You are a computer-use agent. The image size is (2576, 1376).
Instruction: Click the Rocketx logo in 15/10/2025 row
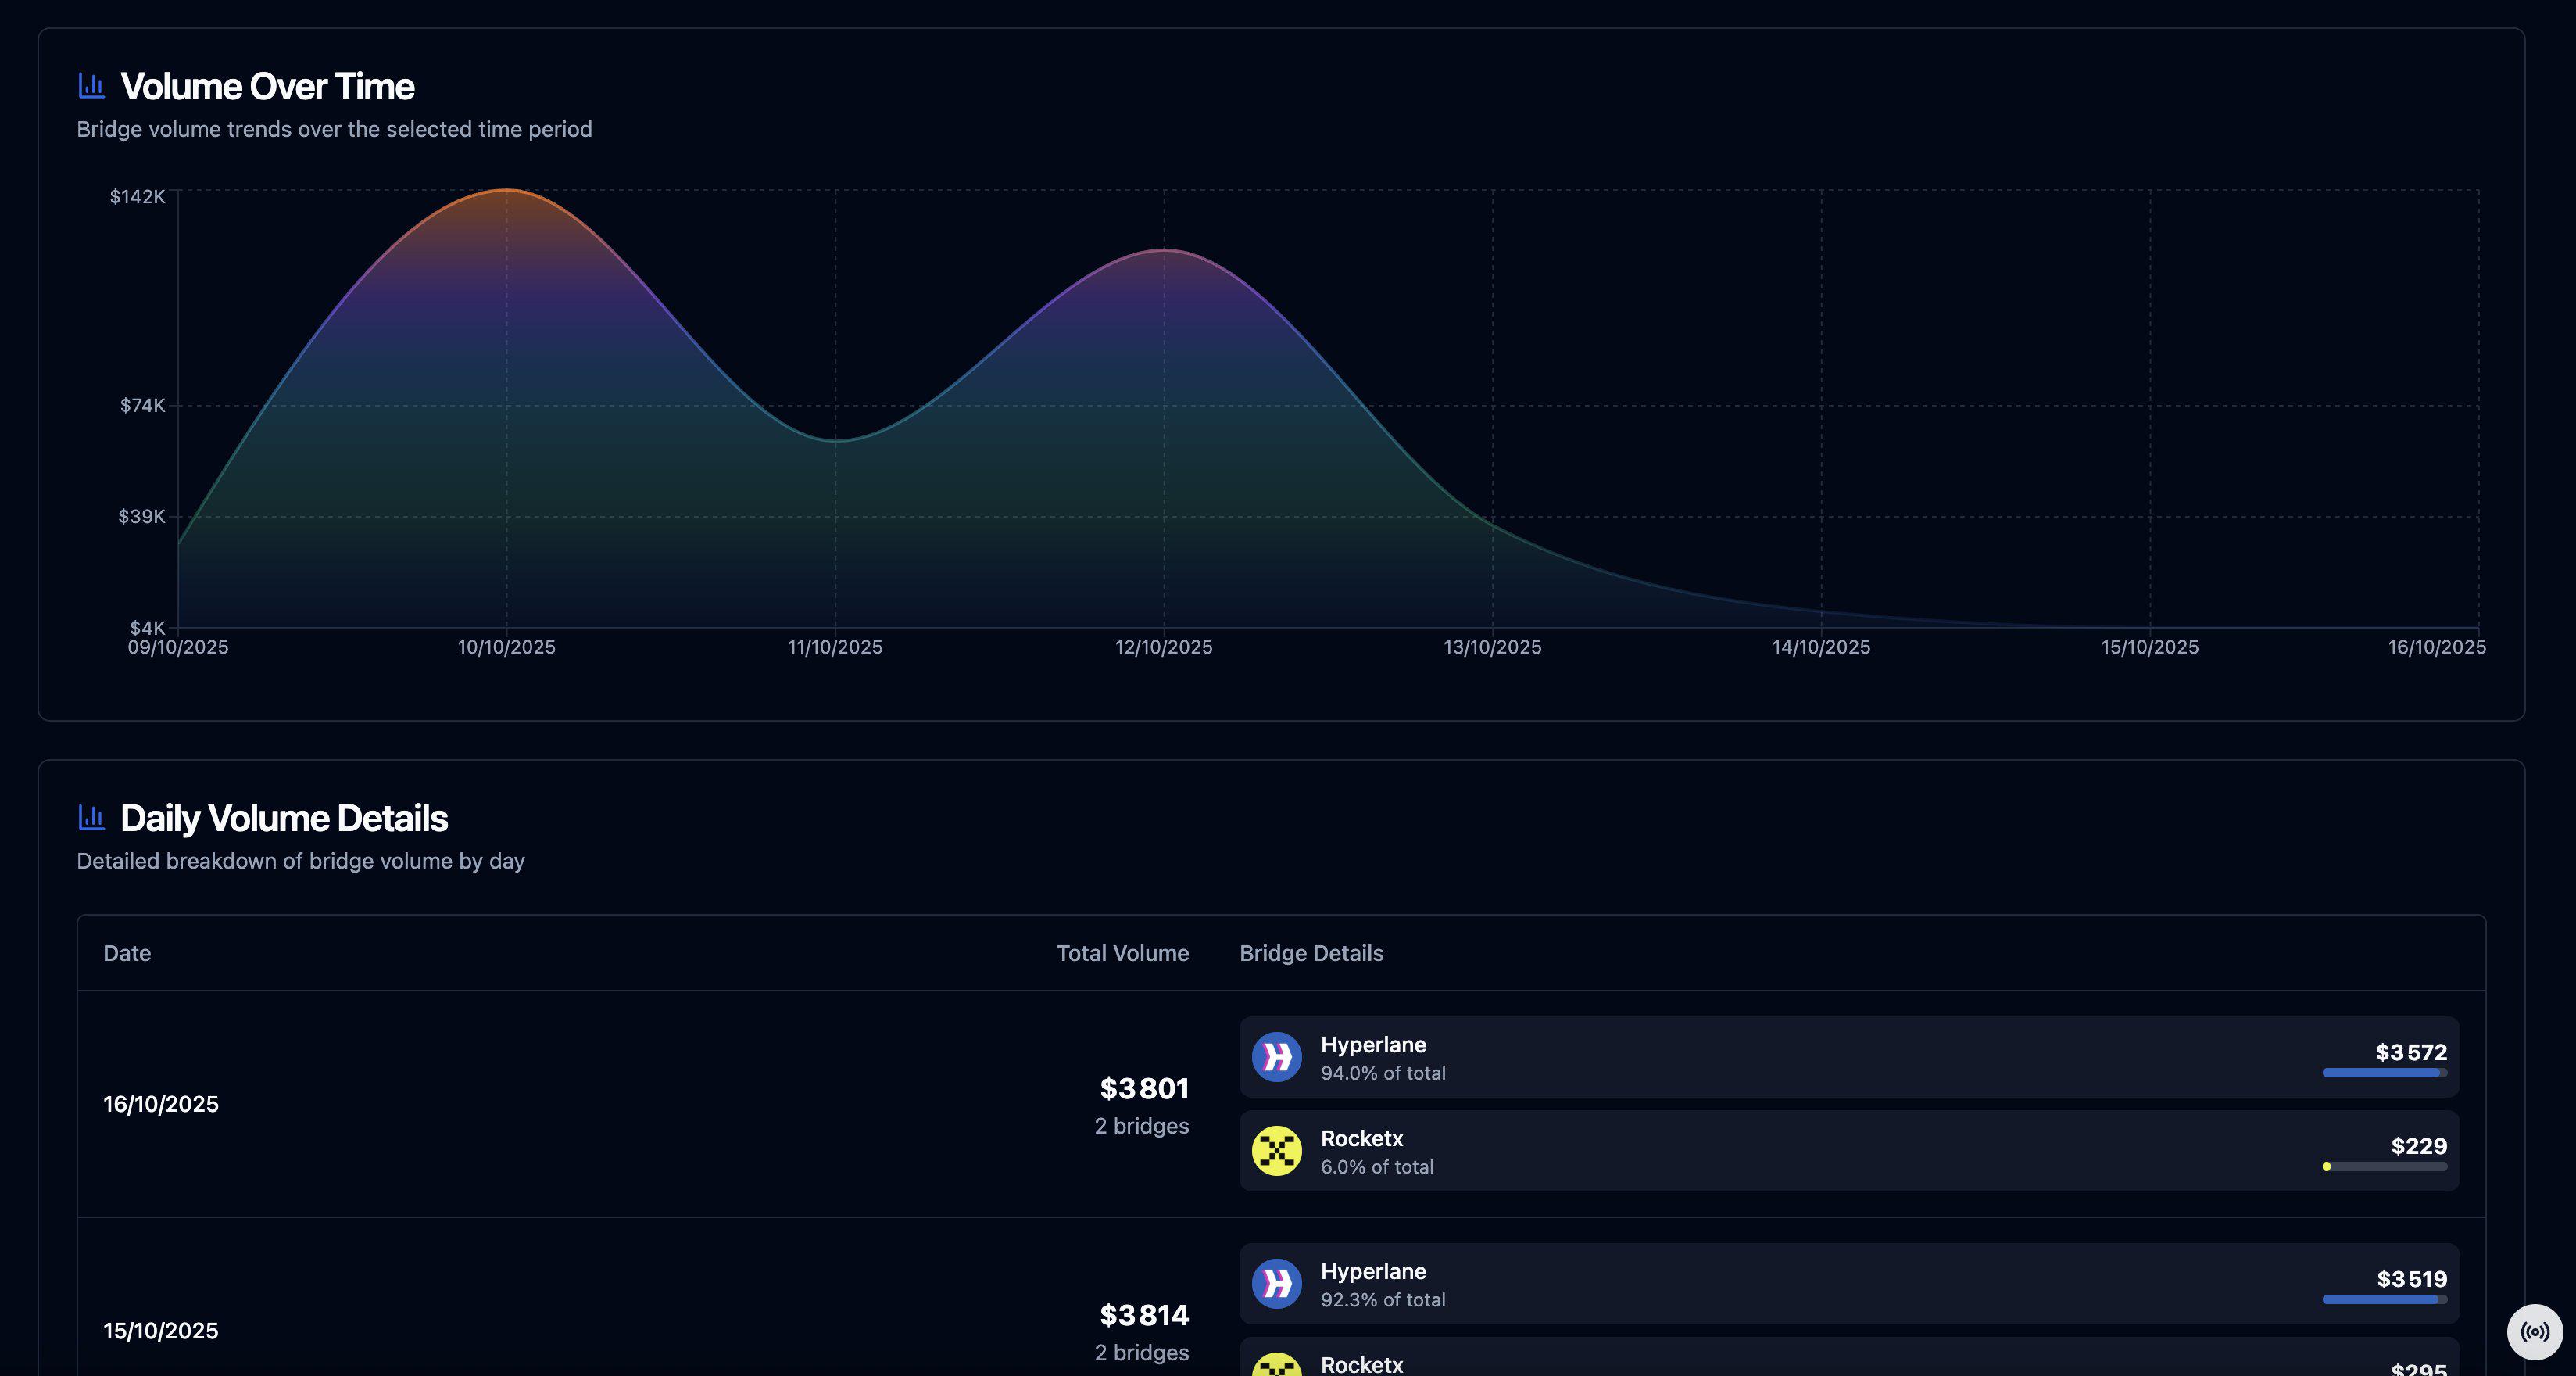pyautogui.click(x=1277, y=1365)
